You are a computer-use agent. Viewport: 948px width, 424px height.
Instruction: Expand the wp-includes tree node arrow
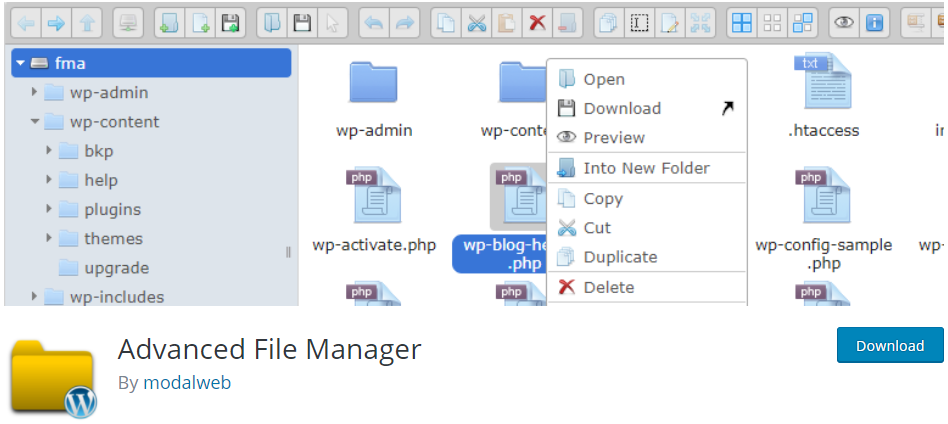[x=34, y=296]
